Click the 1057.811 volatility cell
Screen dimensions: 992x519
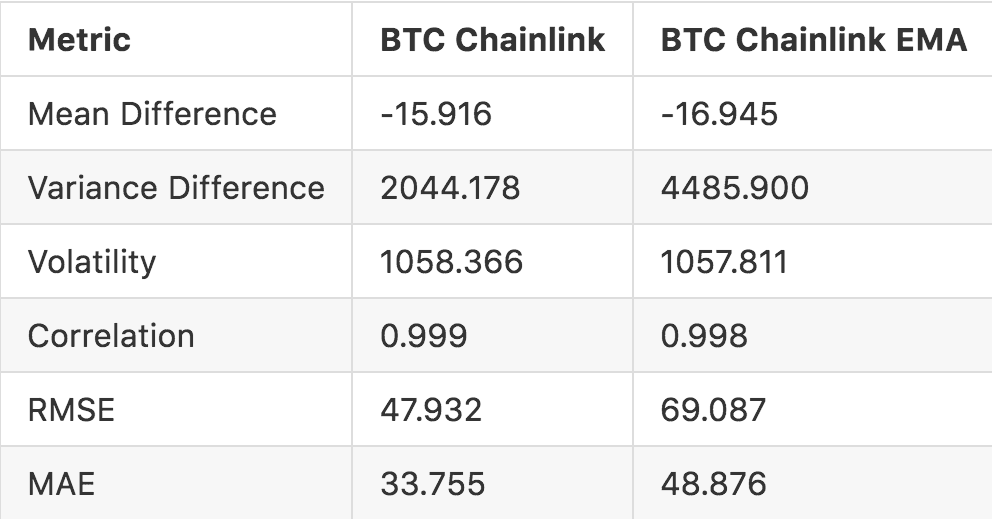coord(724,262)
